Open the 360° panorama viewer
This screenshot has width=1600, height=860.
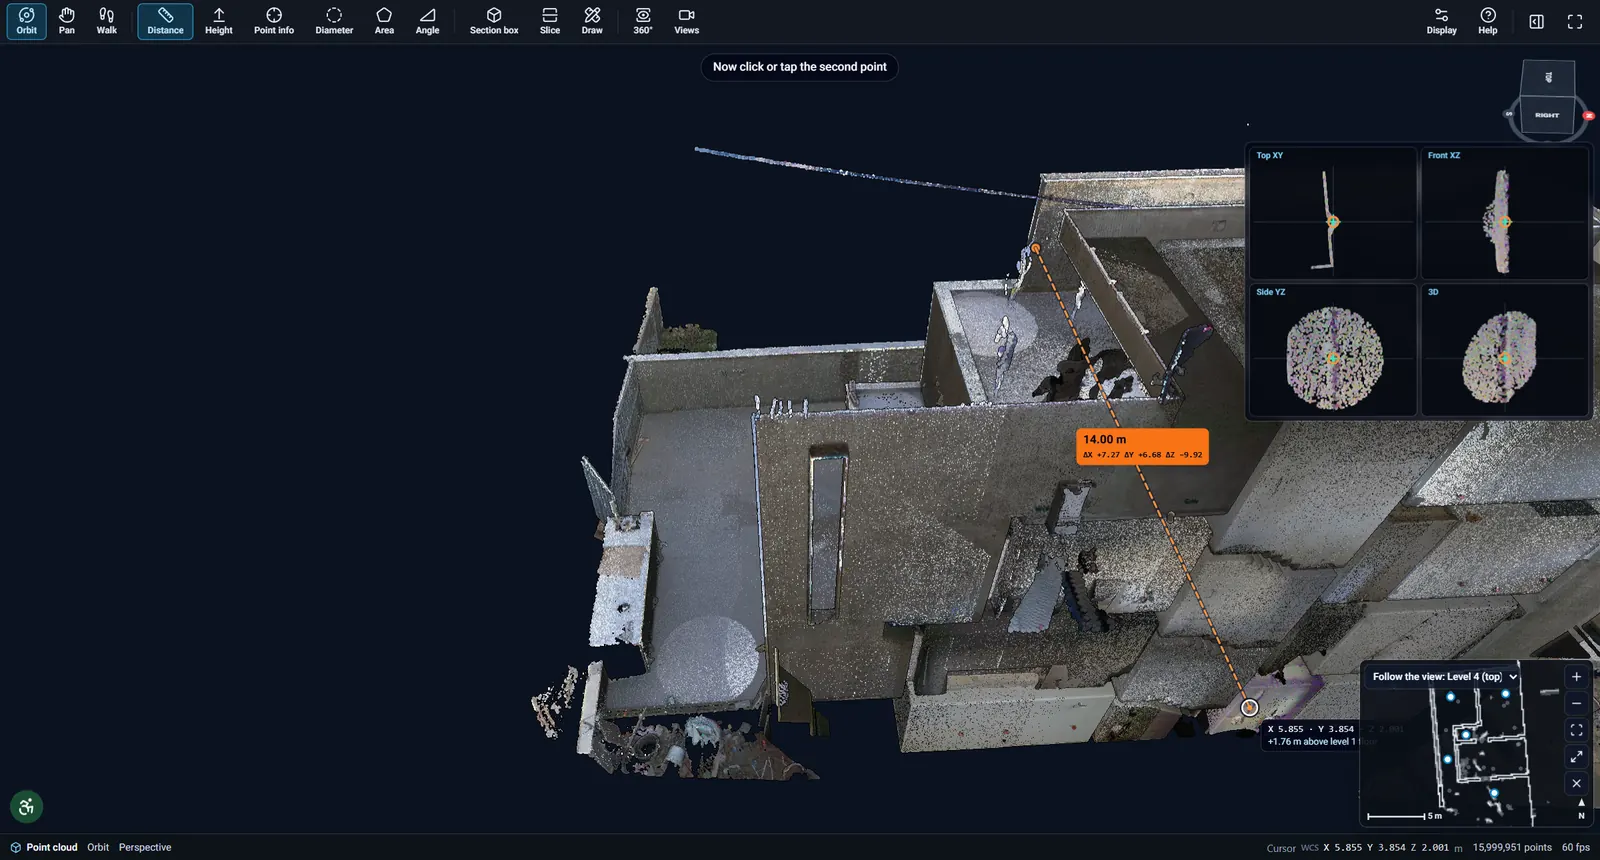(x=643, y=21)
